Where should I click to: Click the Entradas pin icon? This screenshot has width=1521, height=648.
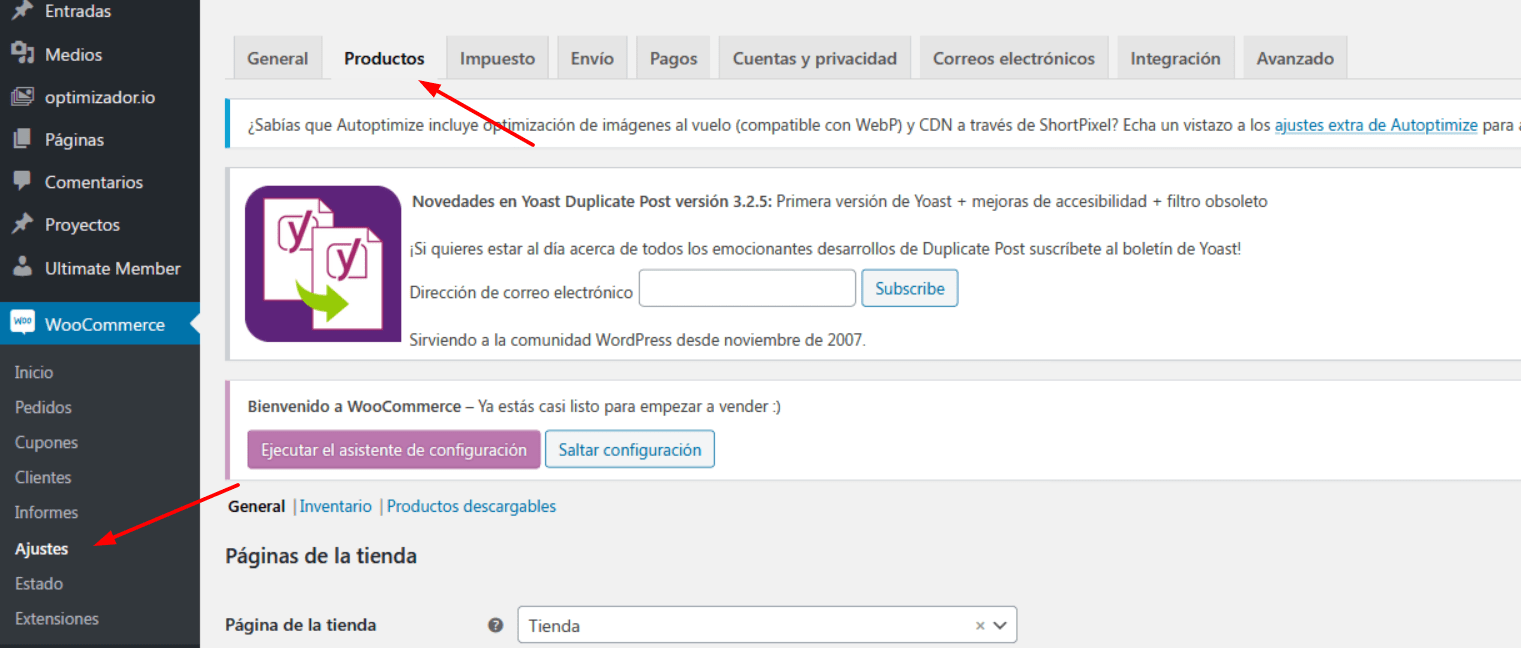(x=22, y=11)
